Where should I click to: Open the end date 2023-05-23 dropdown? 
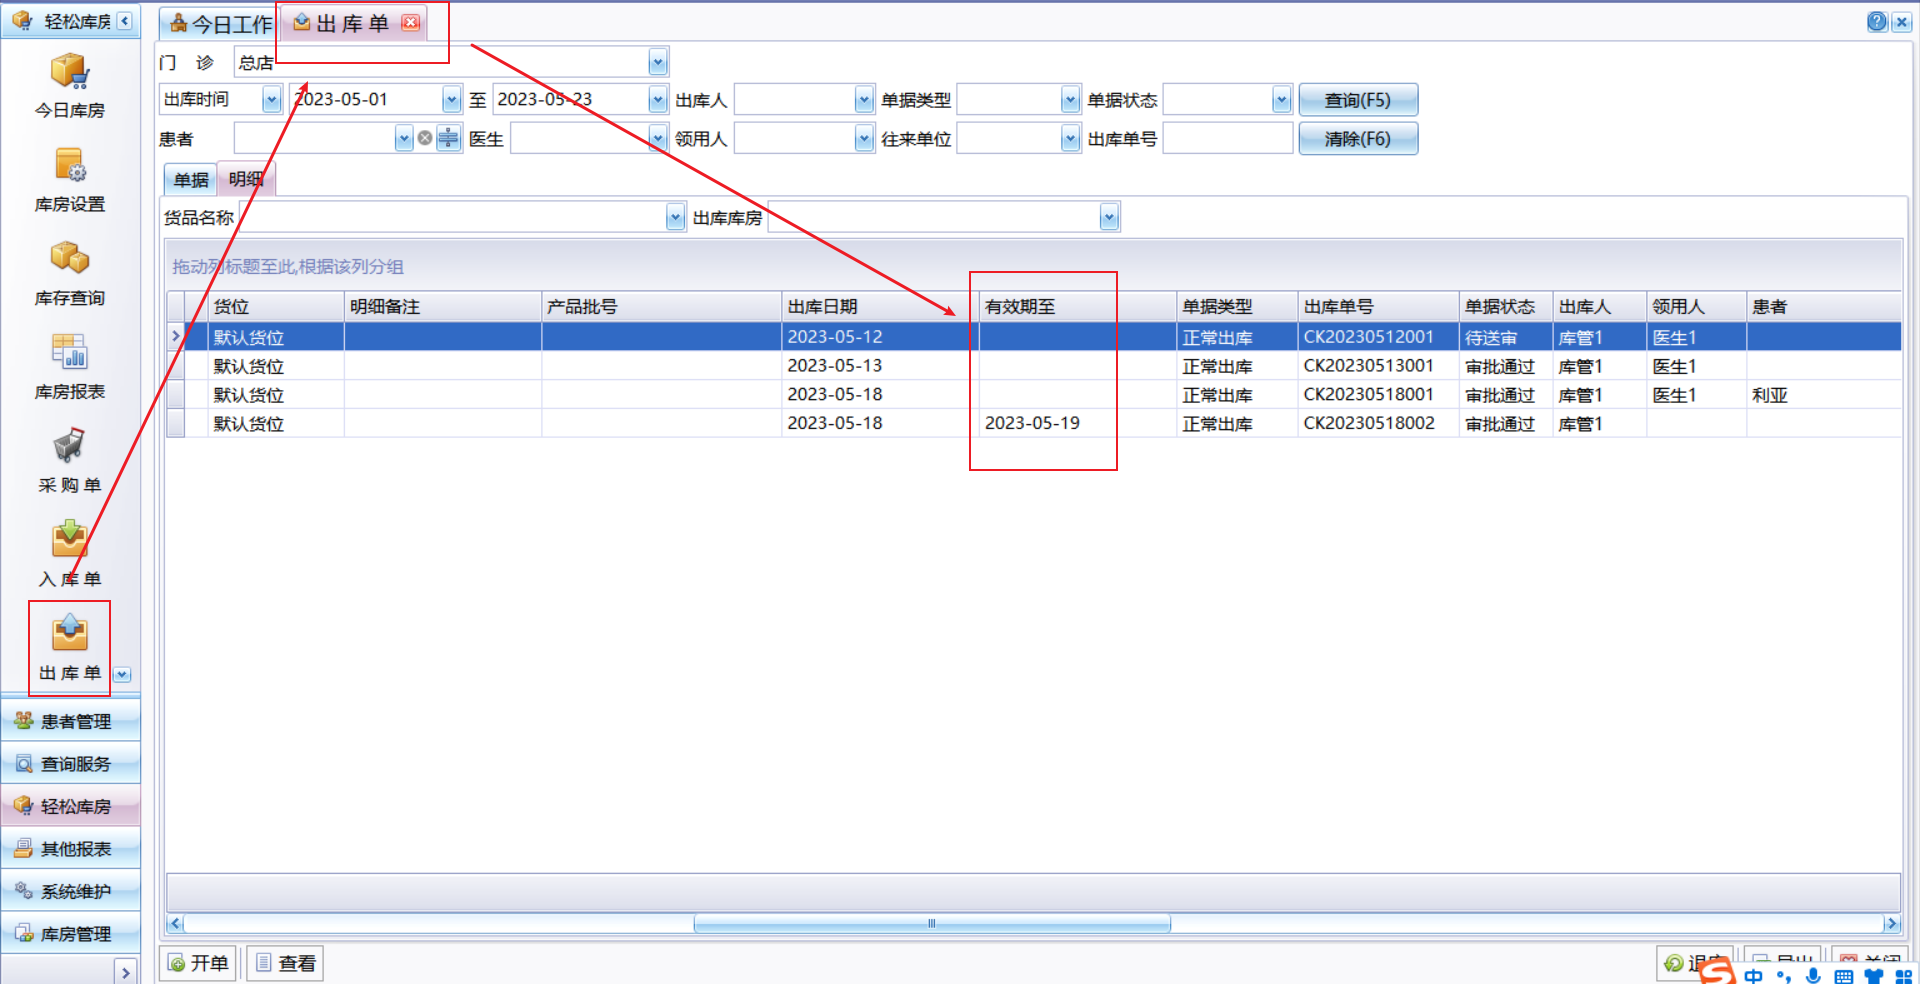point(657,99)
